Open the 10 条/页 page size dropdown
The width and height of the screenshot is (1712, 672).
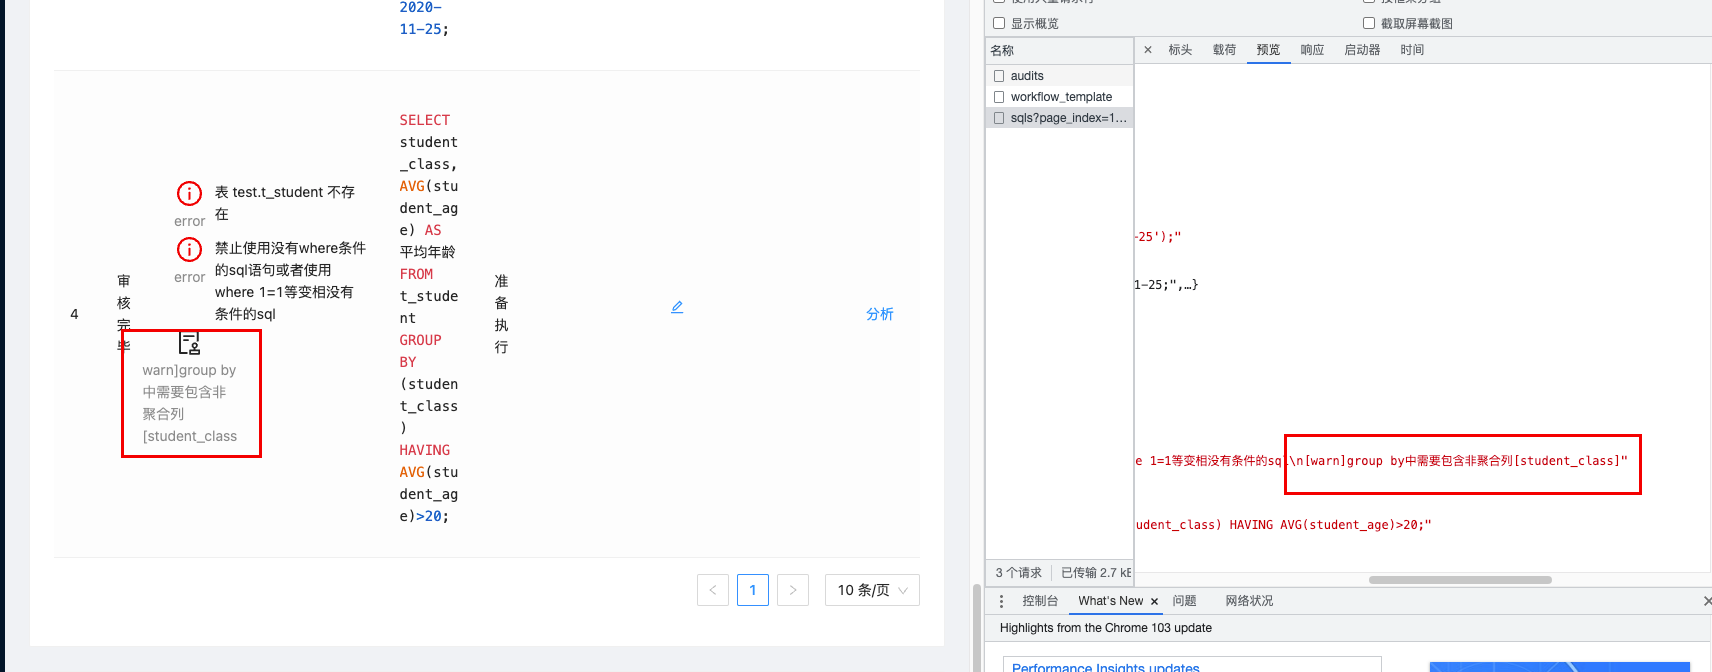tap(872, 590)
